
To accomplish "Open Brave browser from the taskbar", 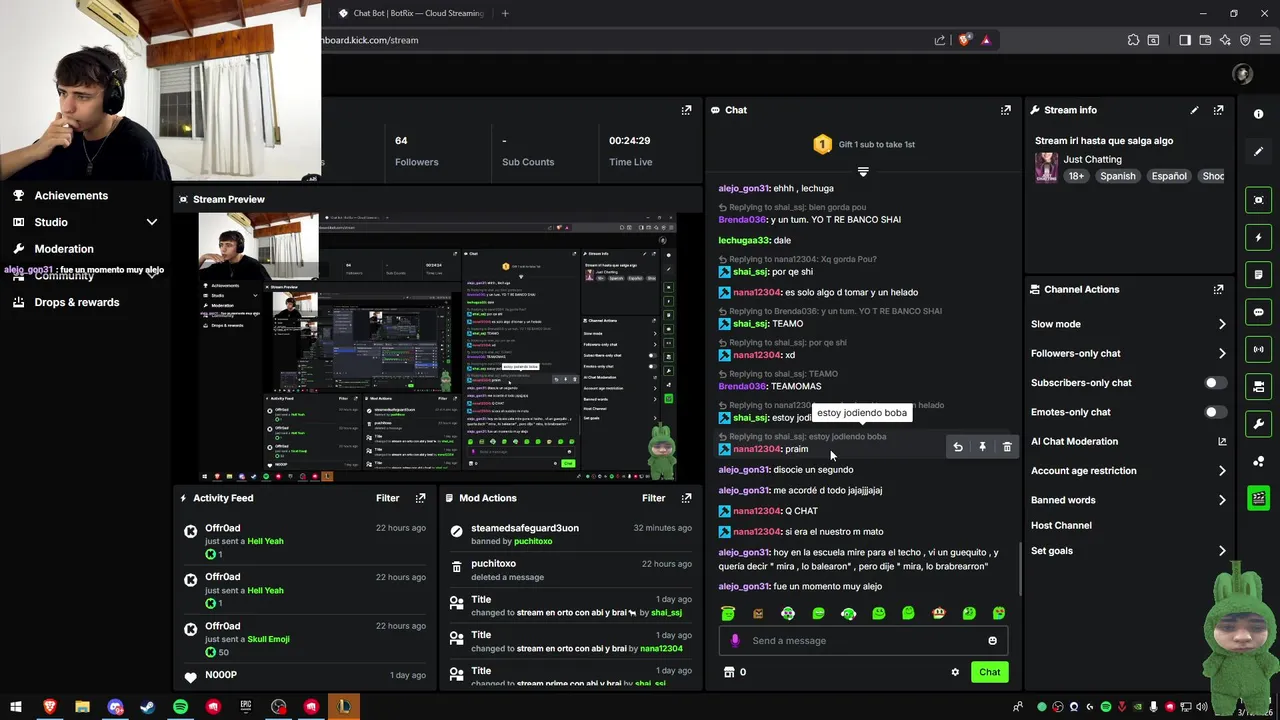I will click(49, 707).
